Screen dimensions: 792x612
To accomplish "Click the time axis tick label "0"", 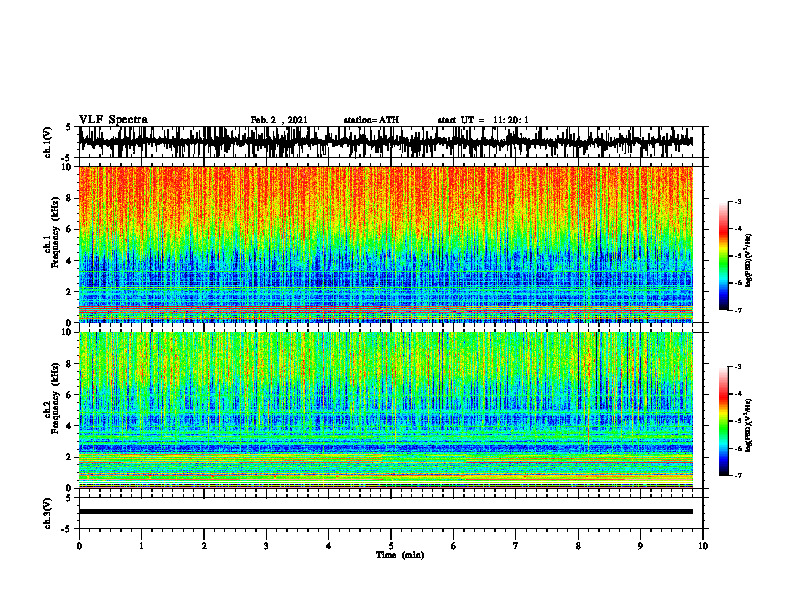I will pyautogui.click(x=79, y=546).
